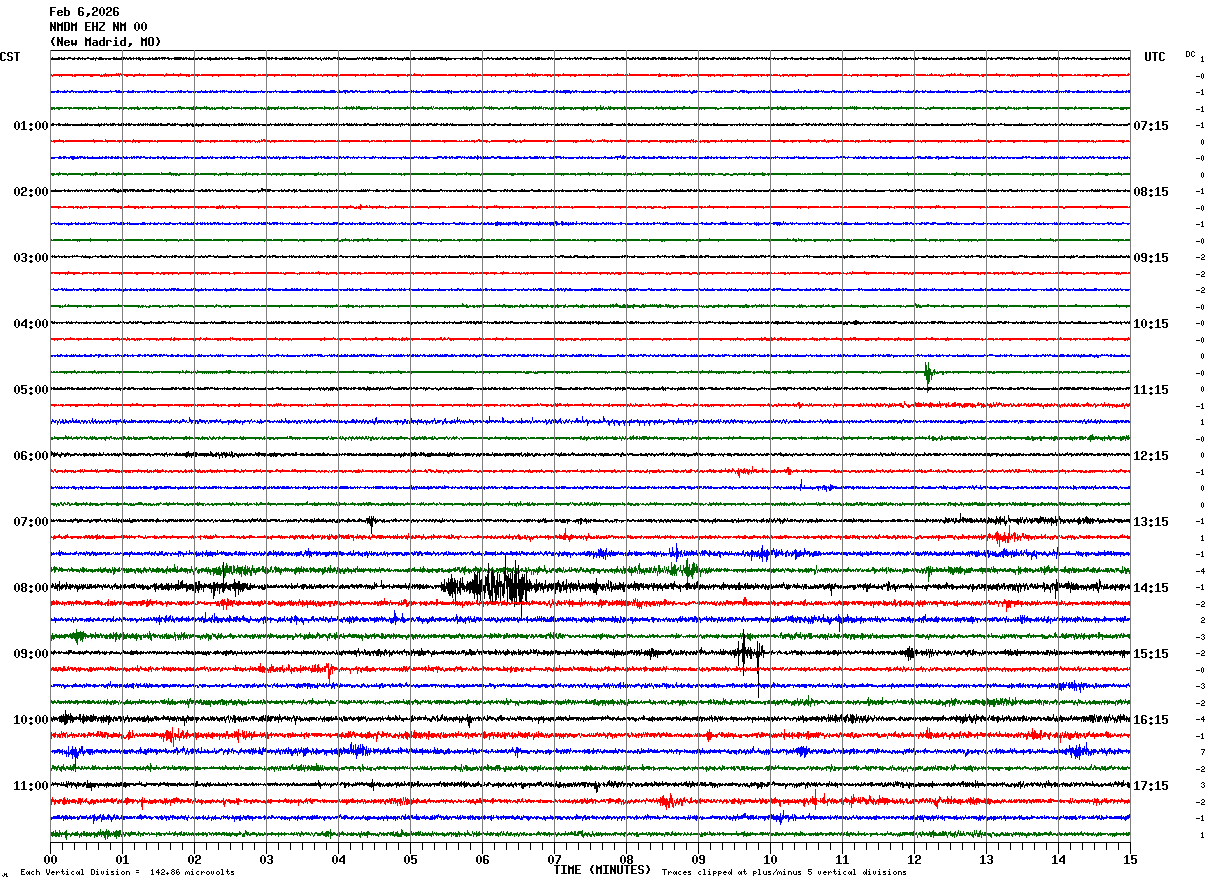Click the 15:15 UTC time label
The image size is (1210, 886).
(x=1151, y=654)
